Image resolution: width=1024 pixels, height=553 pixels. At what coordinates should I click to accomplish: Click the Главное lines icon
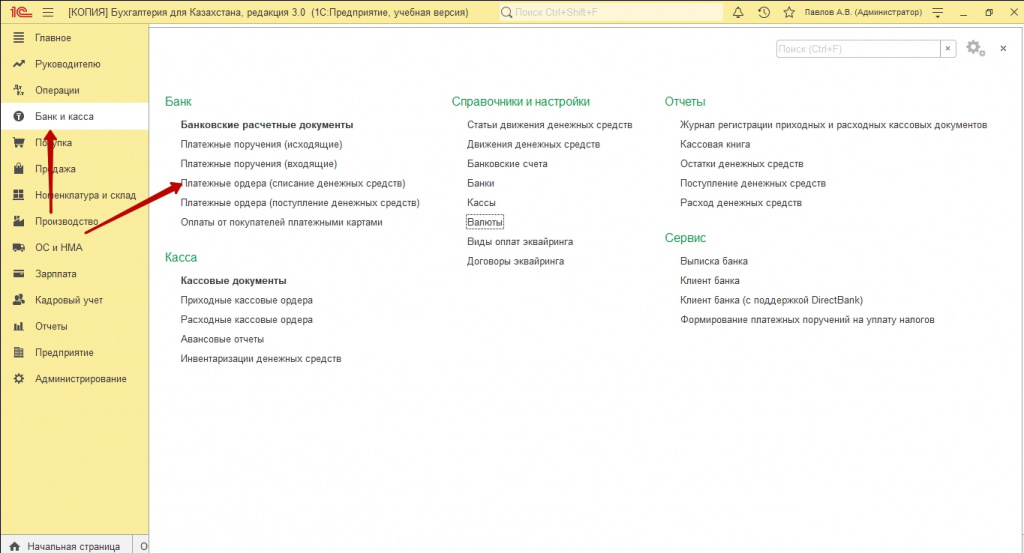(x=19, y=38)
